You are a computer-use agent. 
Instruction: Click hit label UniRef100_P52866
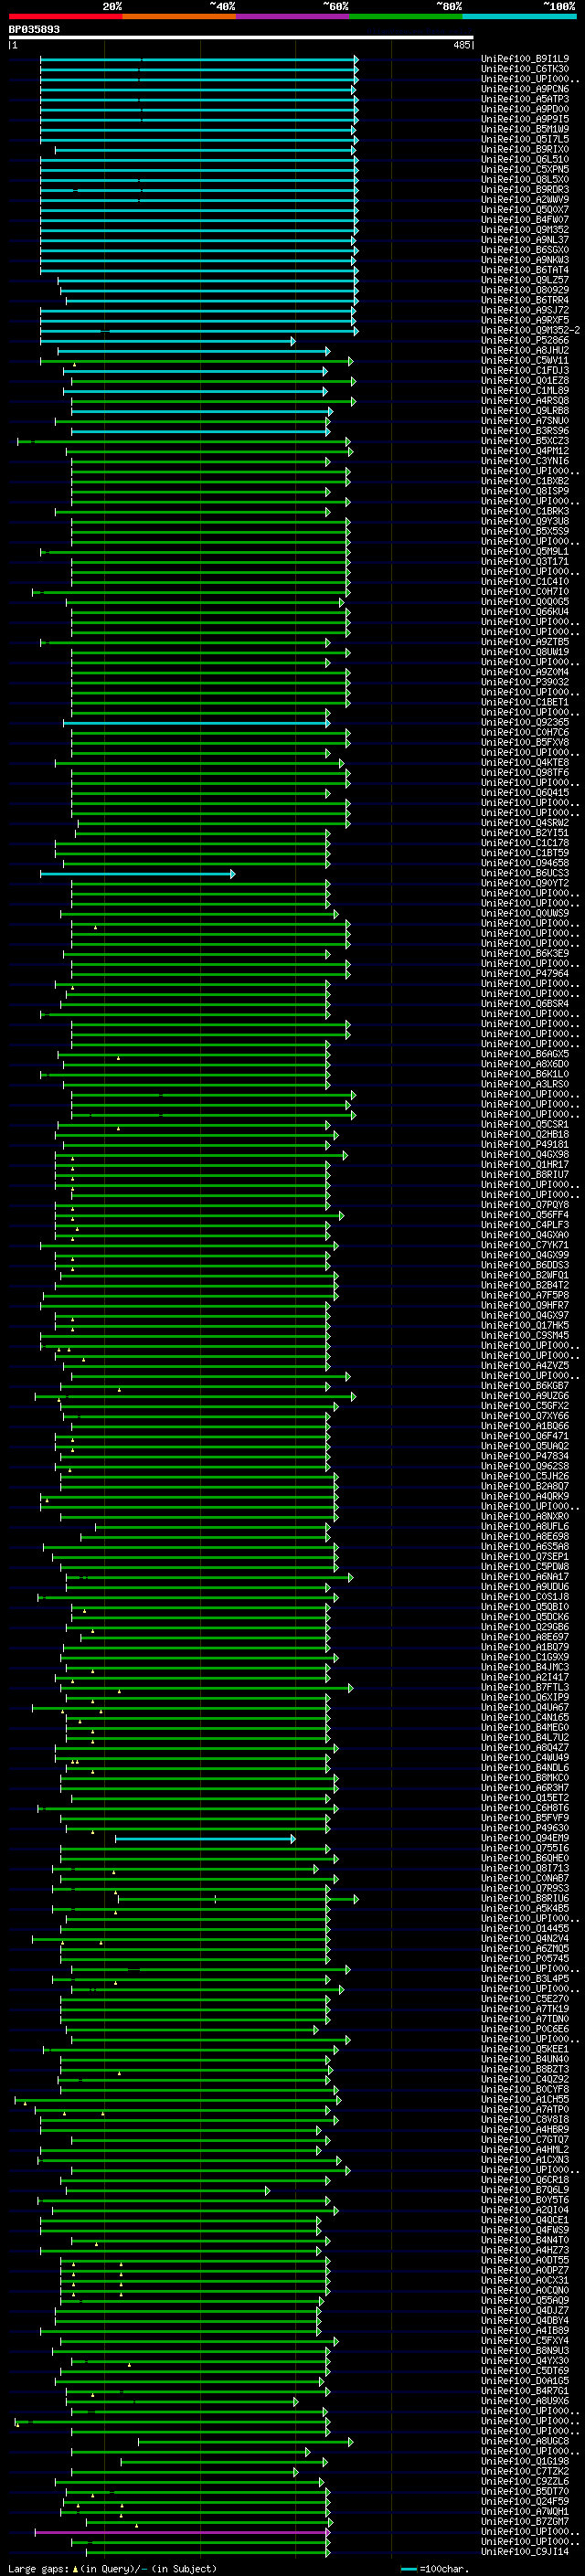pyautogui.click(x=525, y=340)
